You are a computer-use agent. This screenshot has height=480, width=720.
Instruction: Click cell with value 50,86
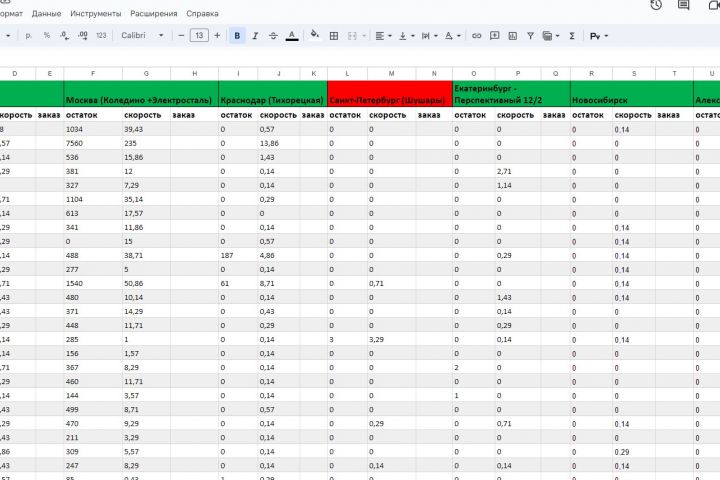tap(146, 283)
